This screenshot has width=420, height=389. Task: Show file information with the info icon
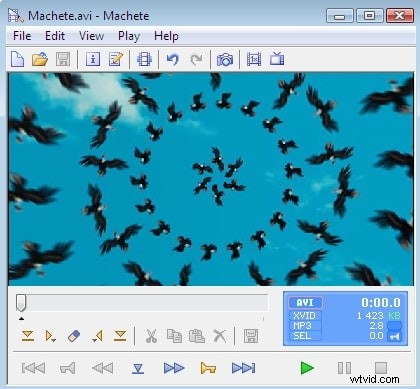pyautogui.click(x=93, y=59)
